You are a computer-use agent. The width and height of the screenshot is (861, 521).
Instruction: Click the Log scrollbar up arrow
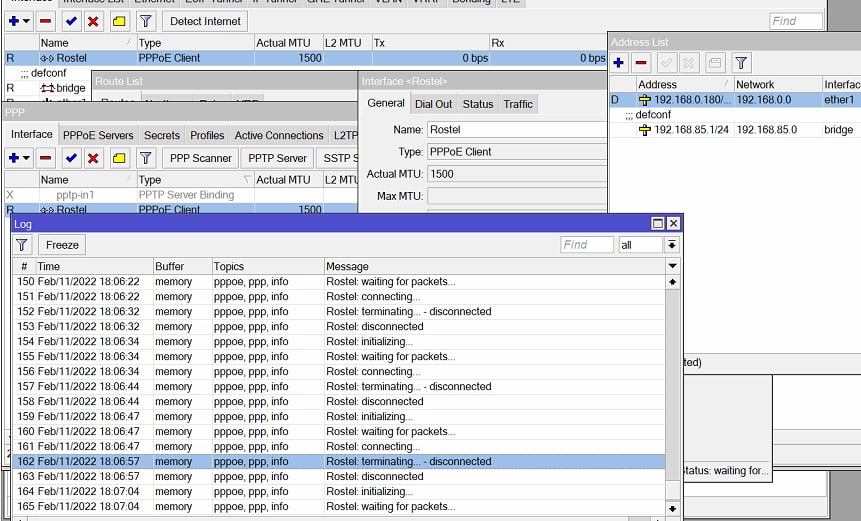(x=672, y=282)
